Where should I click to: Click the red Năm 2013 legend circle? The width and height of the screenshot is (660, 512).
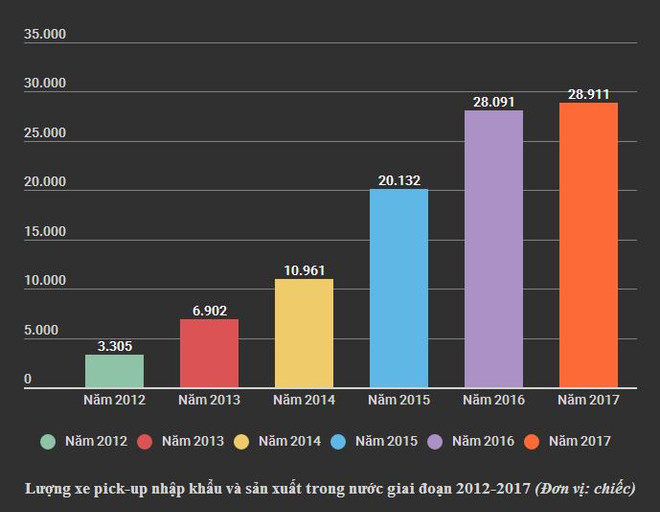point(144,441)
